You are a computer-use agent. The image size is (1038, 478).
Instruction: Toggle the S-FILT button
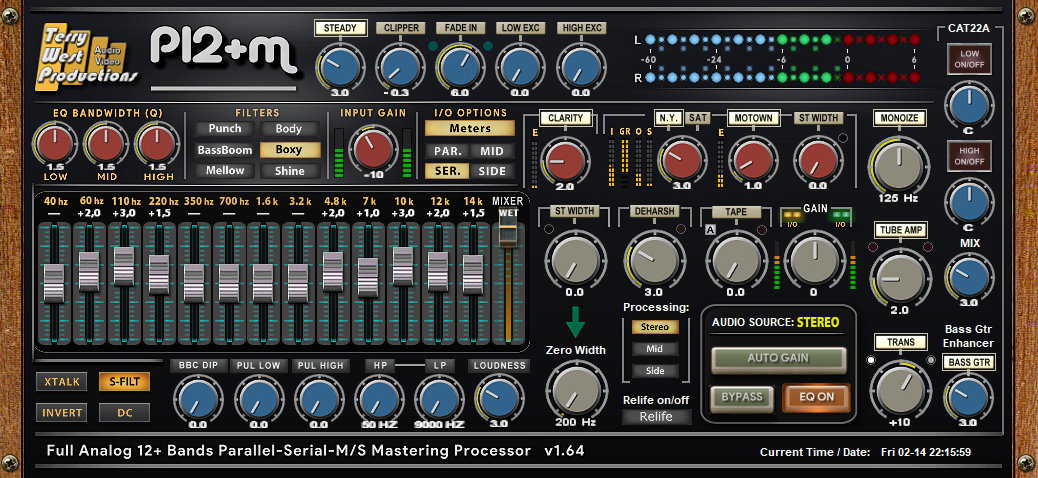click(124, 382)
